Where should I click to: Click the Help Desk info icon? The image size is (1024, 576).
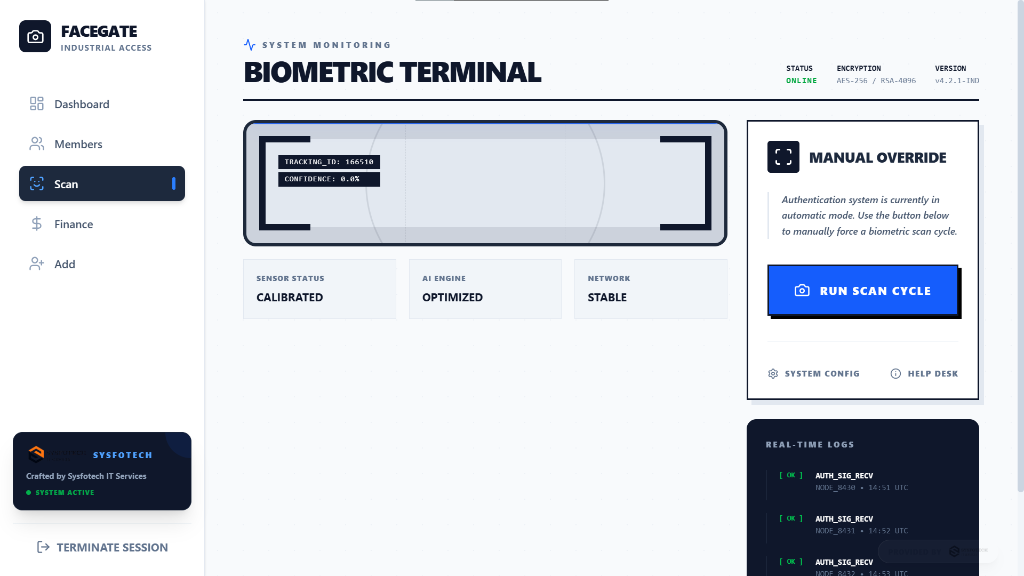coord(896,374)
